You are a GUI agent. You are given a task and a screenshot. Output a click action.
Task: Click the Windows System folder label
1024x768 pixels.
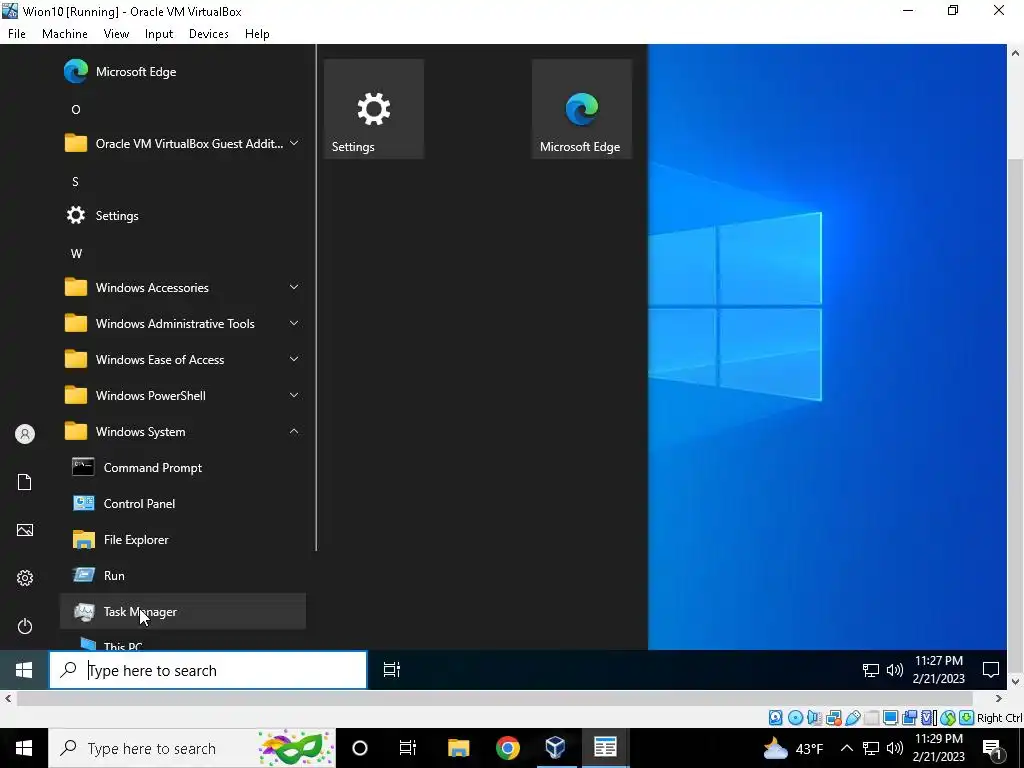[x=140, y=432]
